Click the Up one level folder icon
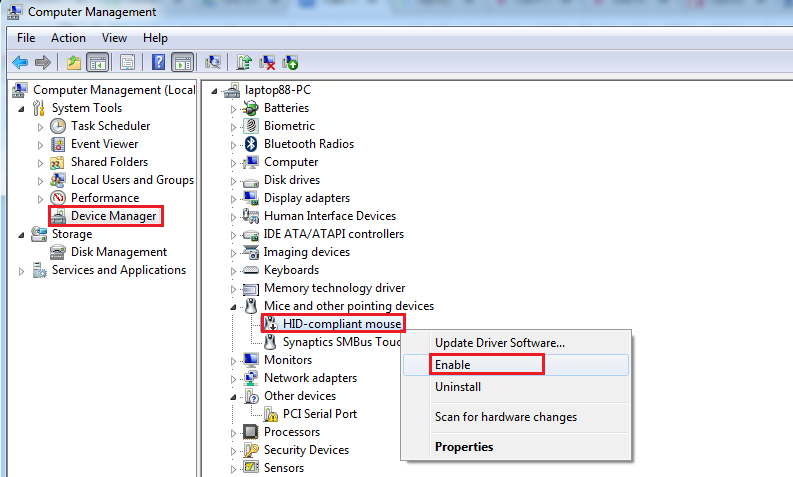Screen dimensions: 793x477 [74, 63]
